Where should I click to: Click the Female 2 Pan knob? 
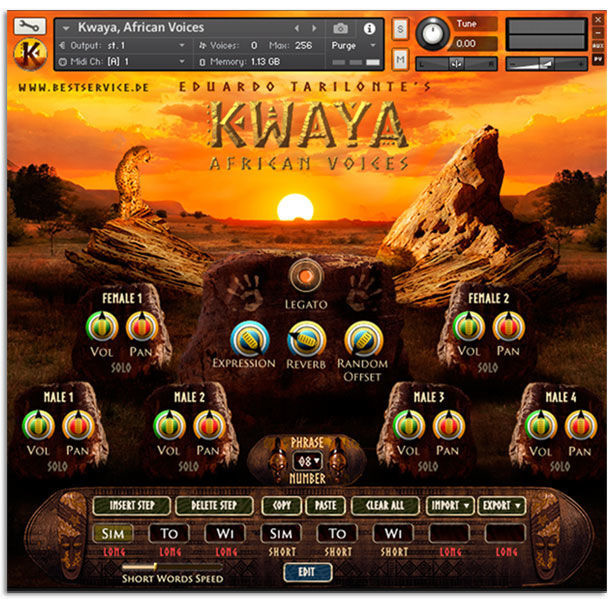509,327
